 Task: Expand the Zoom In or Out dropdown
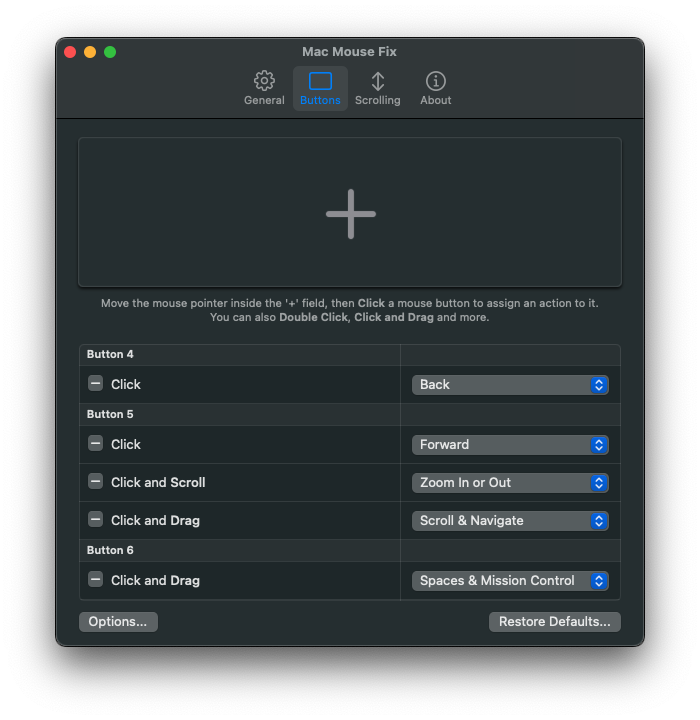510,483
